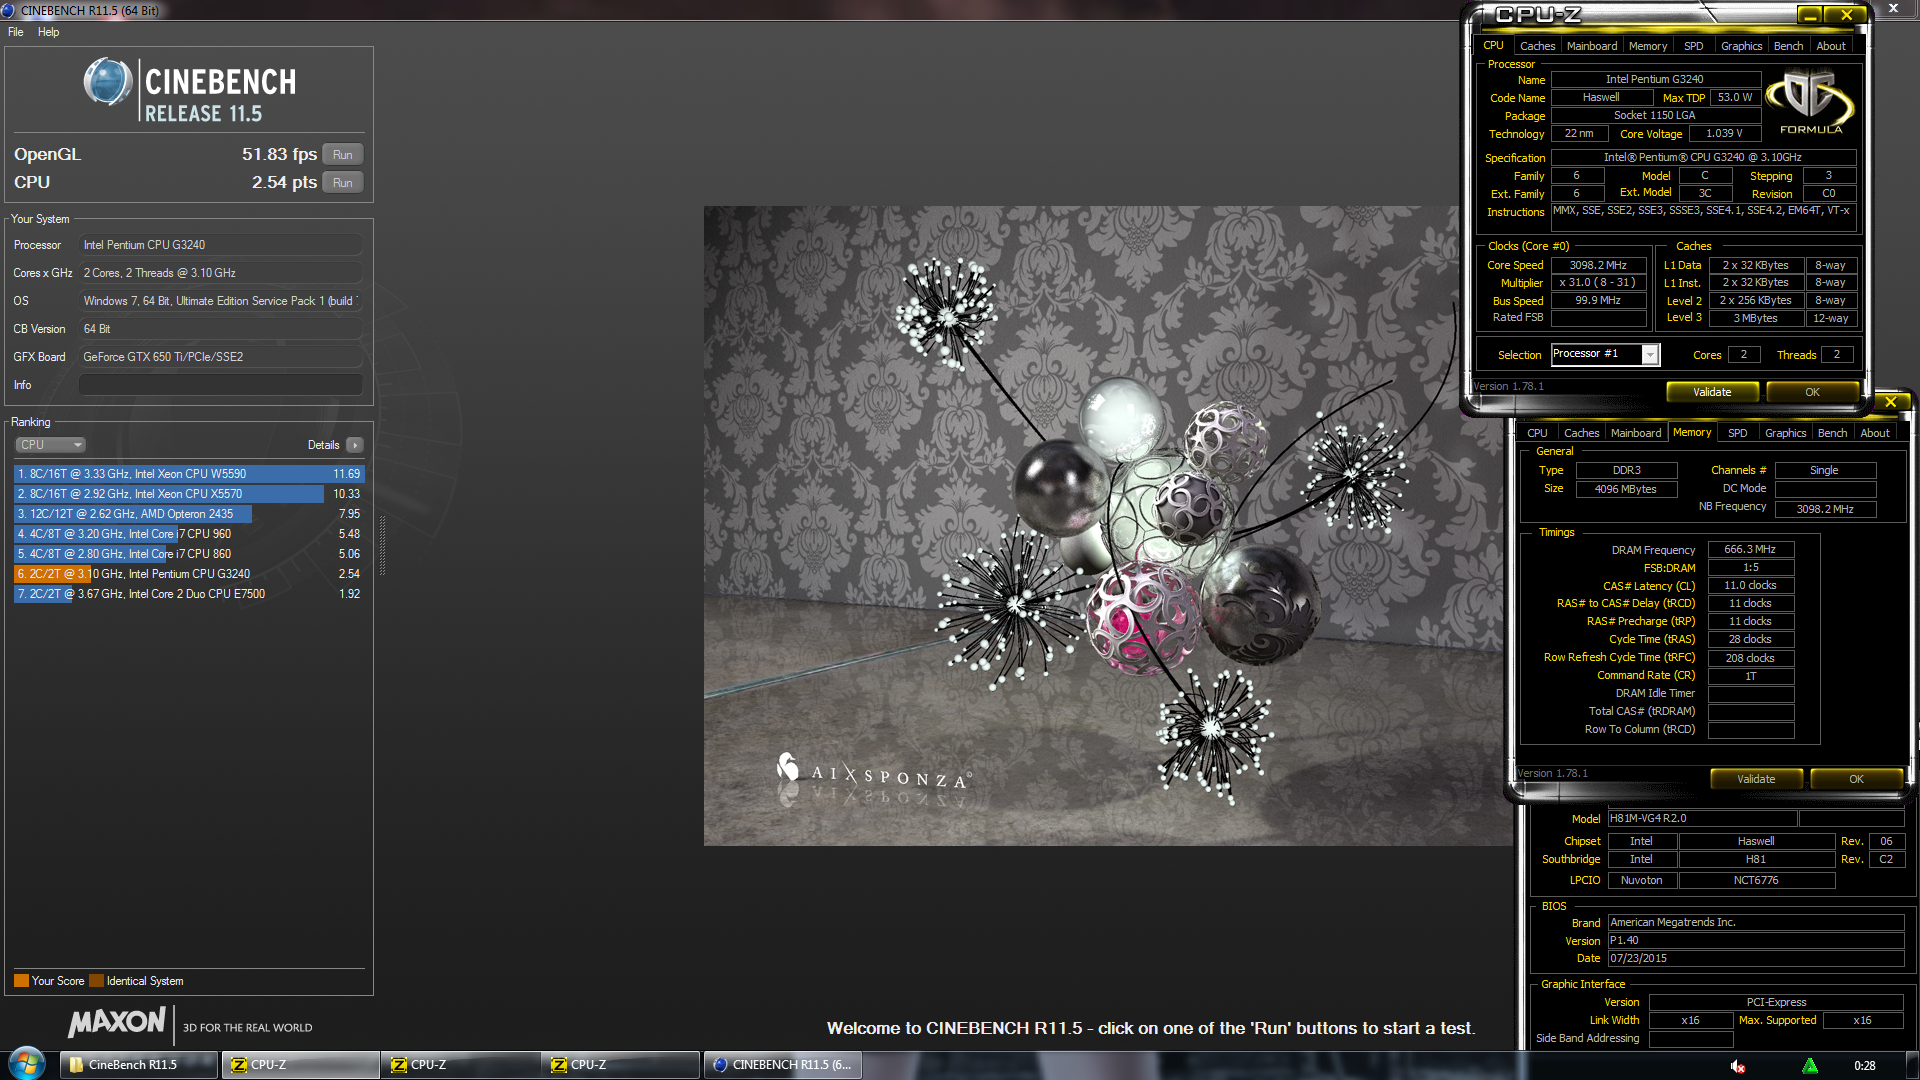Select ranking row AMD Opteron 2435
Screen dimensions: 1920x1080
(x=189, y=514)
